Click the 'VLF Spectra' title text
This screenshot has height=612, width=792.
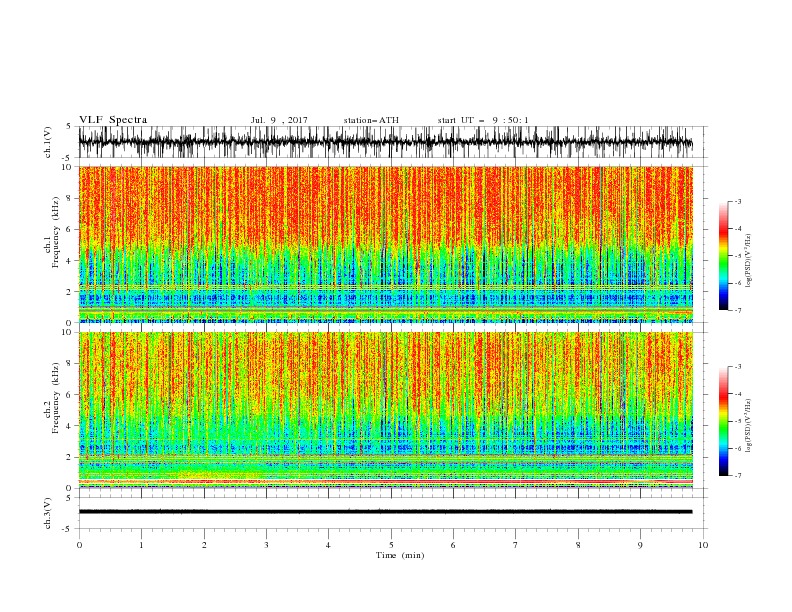point(113,120)
